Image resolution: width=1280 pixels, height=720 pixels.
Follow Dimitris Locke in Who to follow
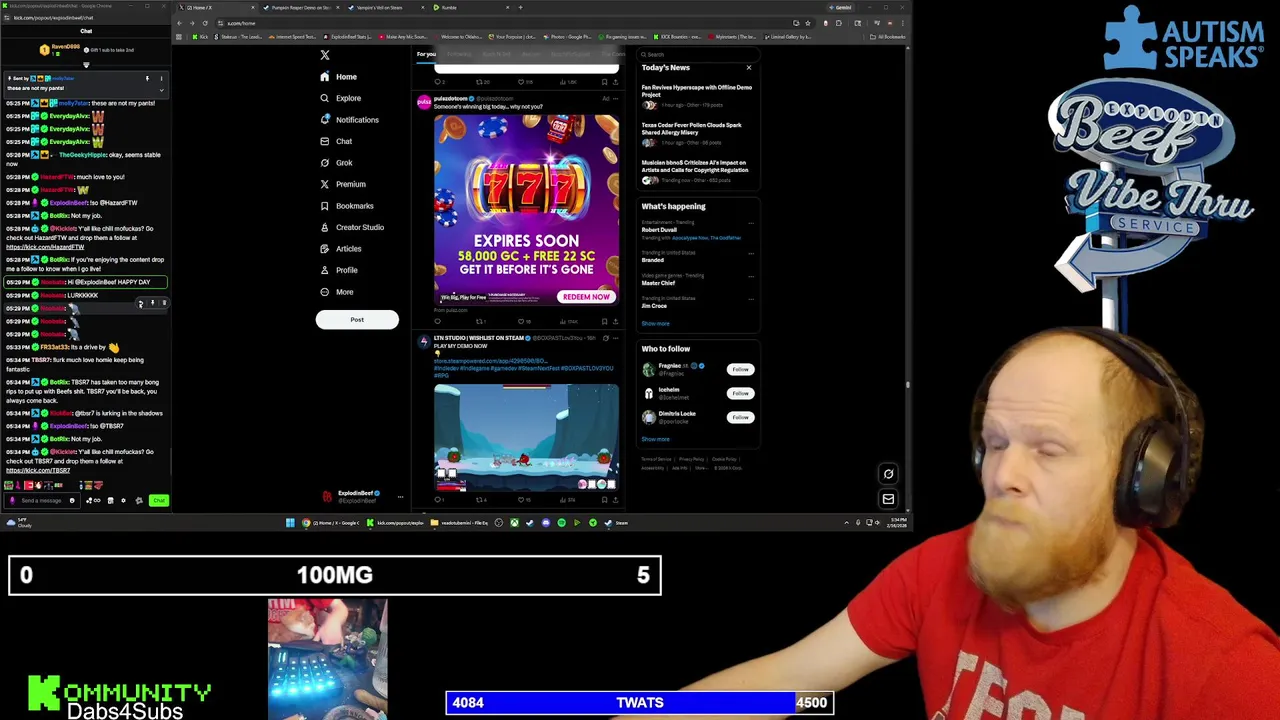[740, 417]
